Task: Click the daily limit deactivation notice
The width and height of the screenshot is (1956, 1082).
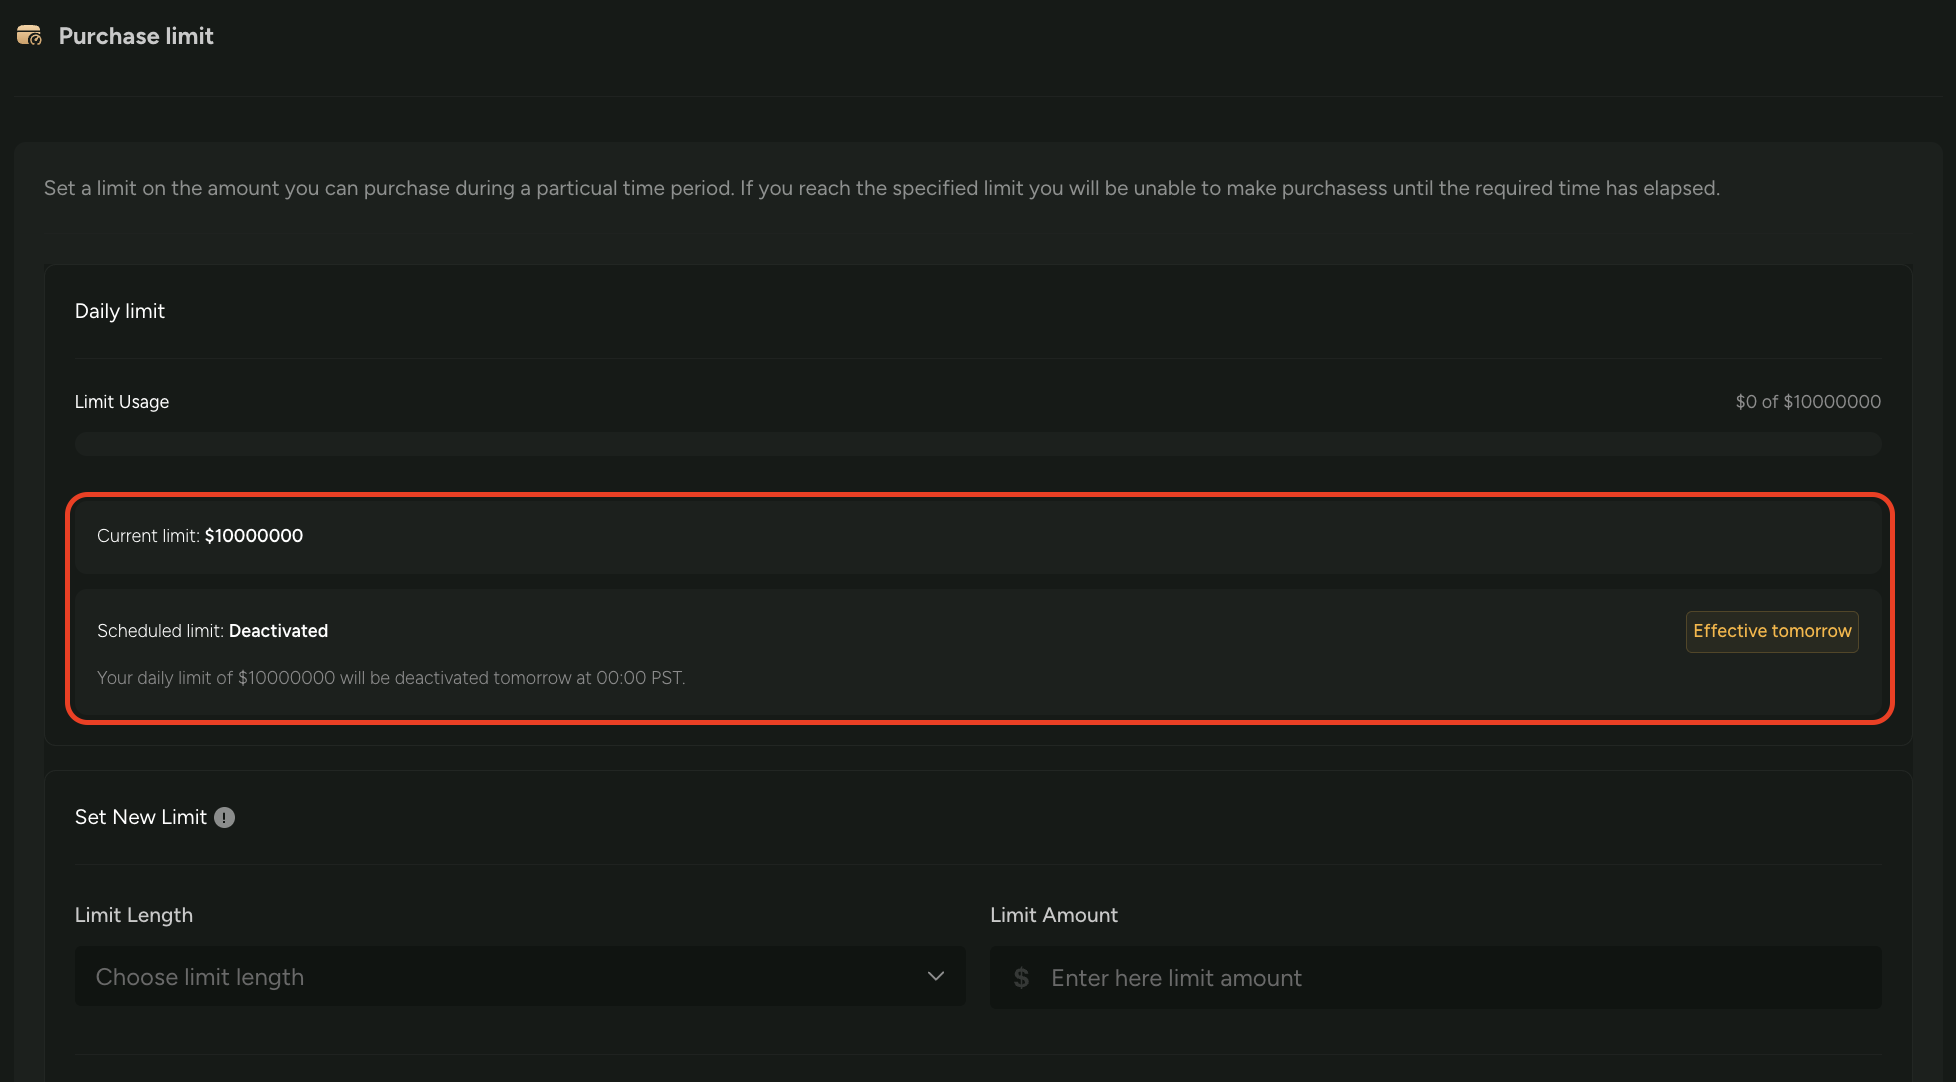Action: [391, 677]
